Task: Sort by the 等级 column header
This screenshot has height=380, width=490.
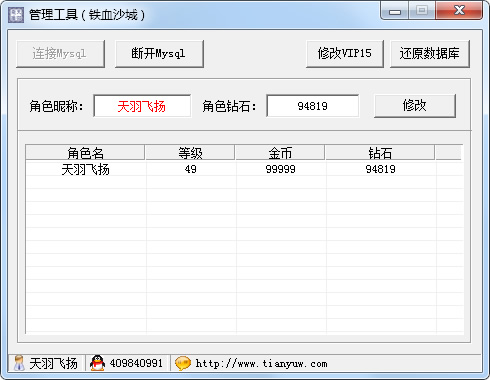Action: [x=190, y=153]
